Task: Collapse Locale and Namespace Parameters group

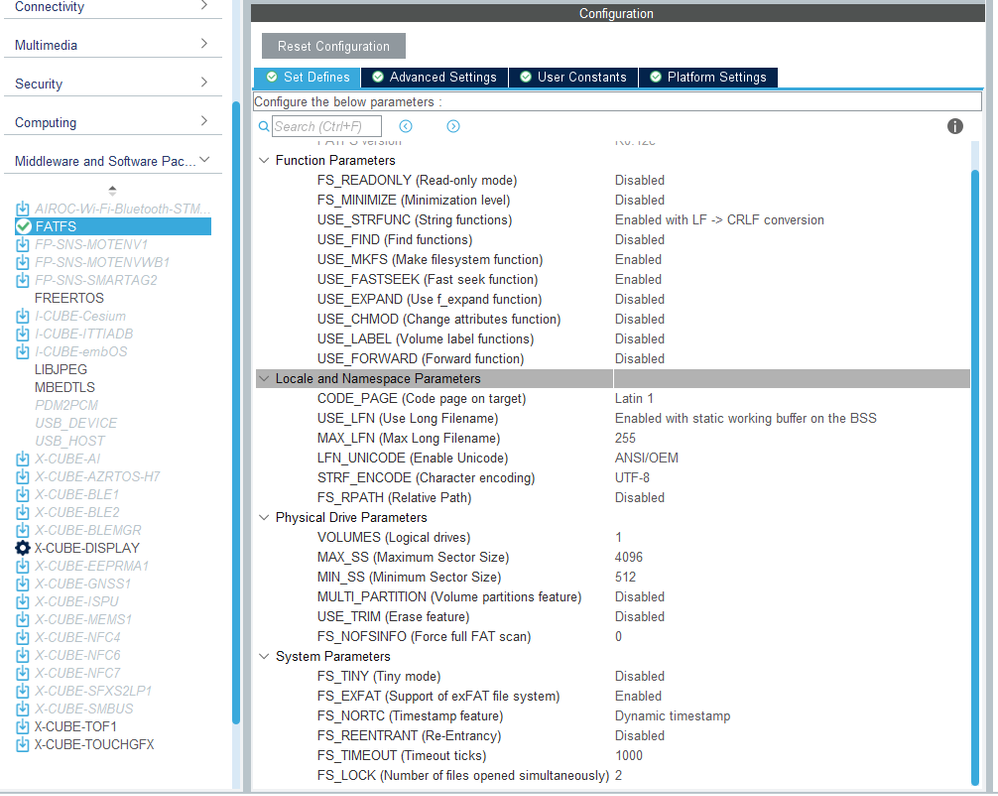Action: pyautogui.click(x=264, y=379)
